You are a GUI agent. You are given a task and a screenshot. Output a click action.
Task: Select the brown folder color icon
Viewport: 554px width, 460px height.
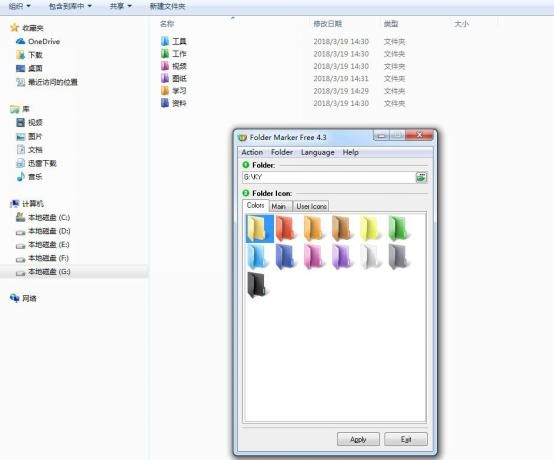(342, 229)
